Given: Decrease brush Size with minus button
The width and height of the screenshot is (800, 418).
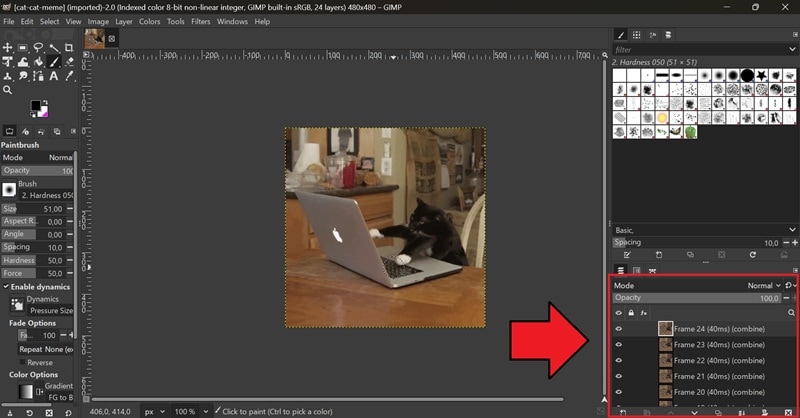Looking at the screenshot, I should click(x=70, y=209).
